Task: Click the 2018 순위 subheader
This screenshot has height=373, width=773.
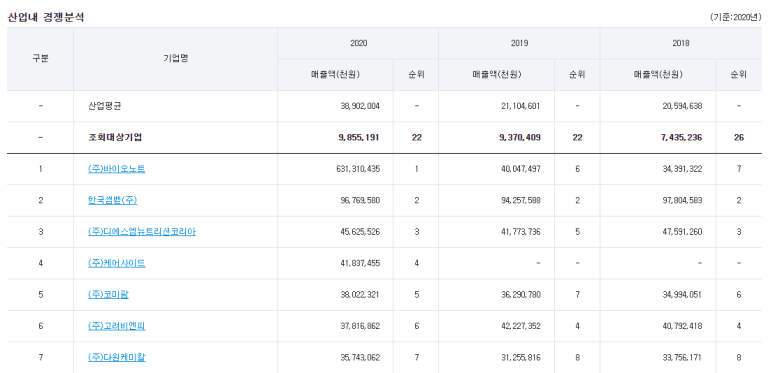Action: point(738,75)
